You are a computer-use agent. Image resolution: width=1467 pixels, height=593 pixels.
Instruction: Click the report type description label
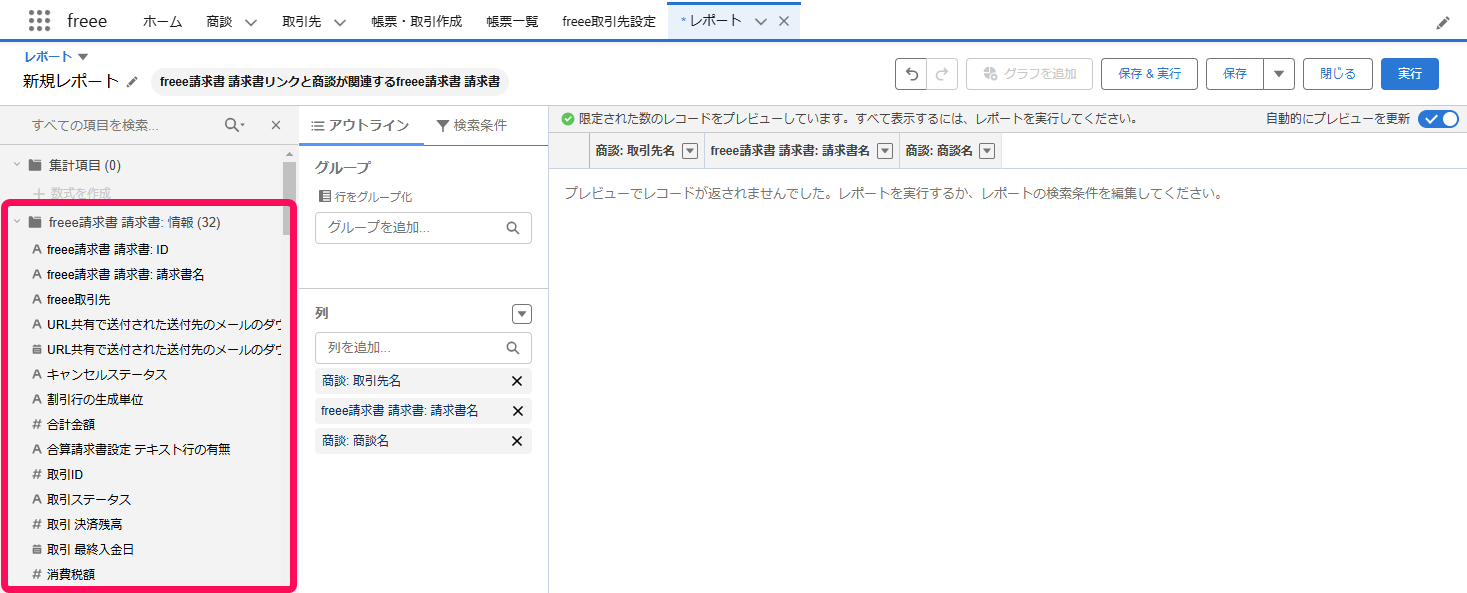coord(330,81)
